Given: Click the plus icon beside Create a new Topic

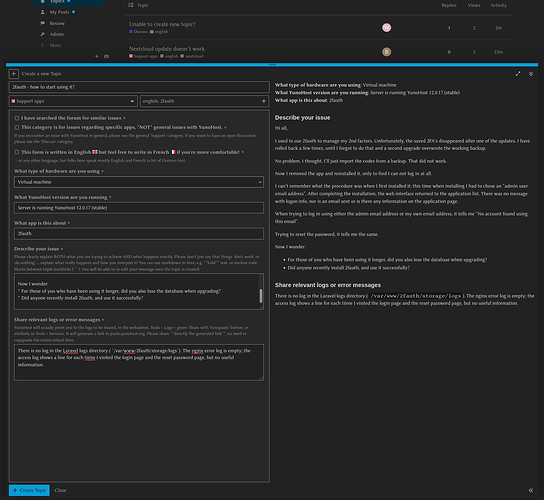Looking at the screenshot, I should (14, 74).
